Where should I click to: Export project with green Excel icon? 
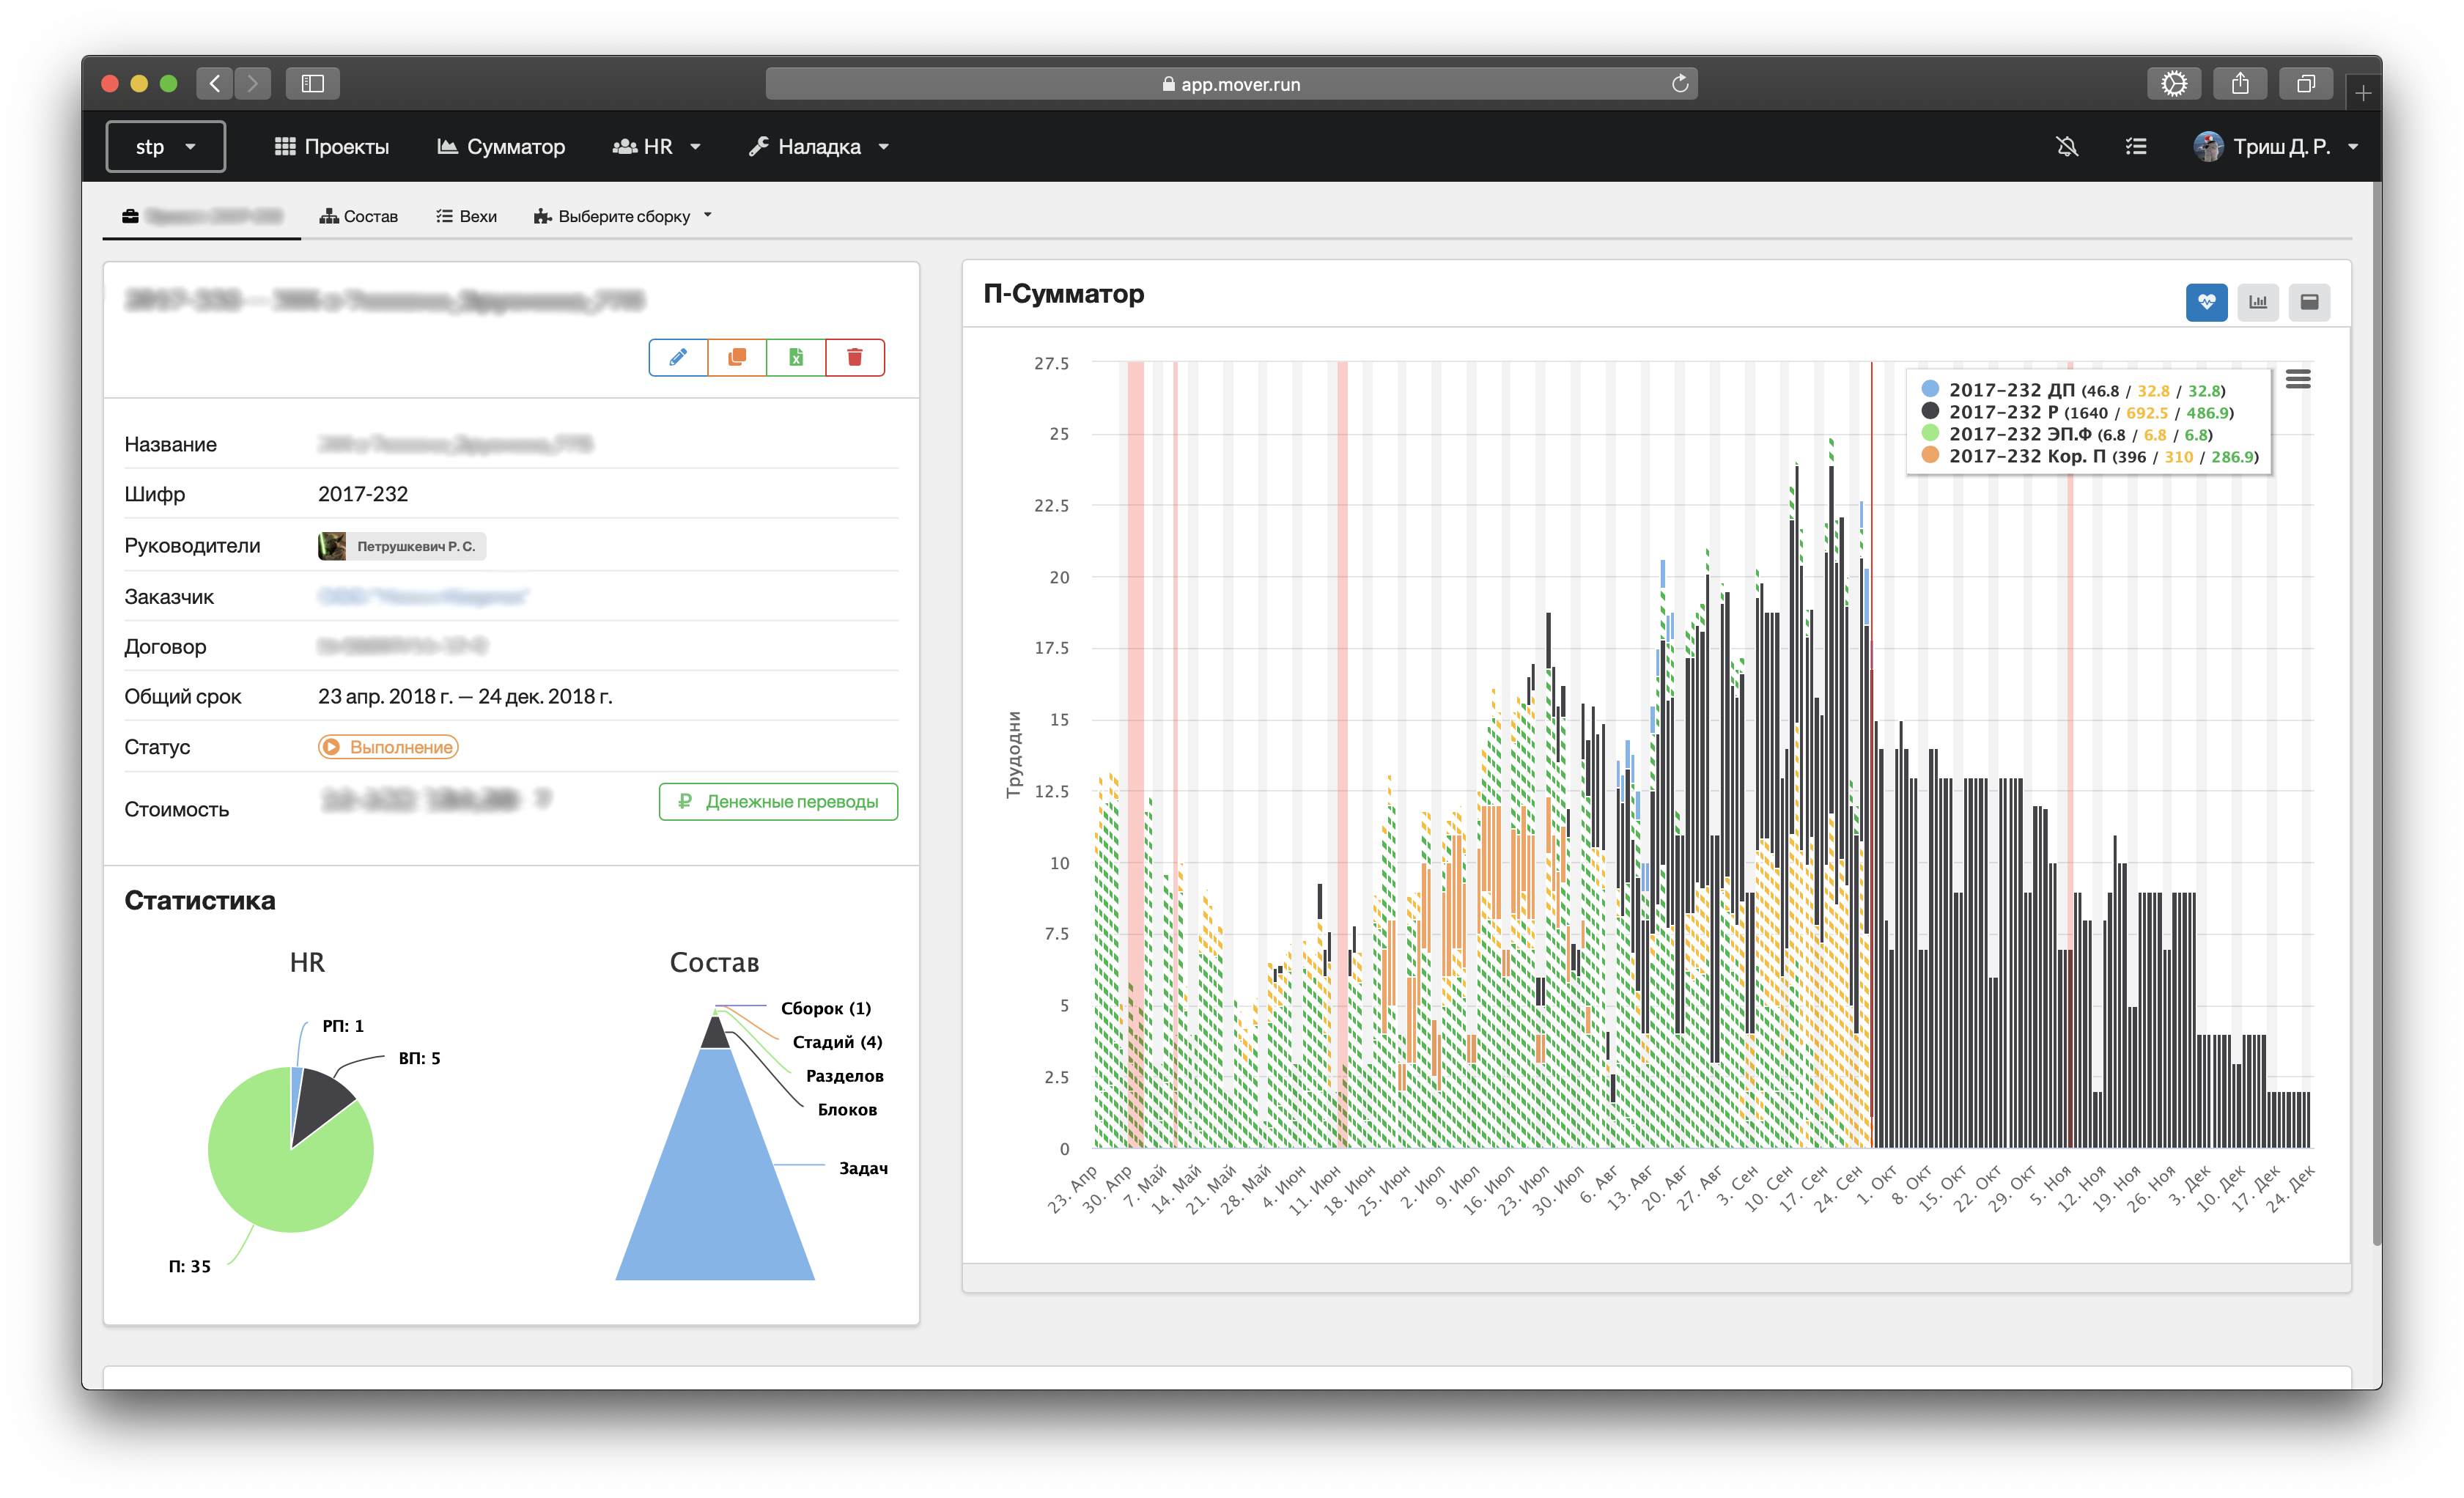click(796, 357)
